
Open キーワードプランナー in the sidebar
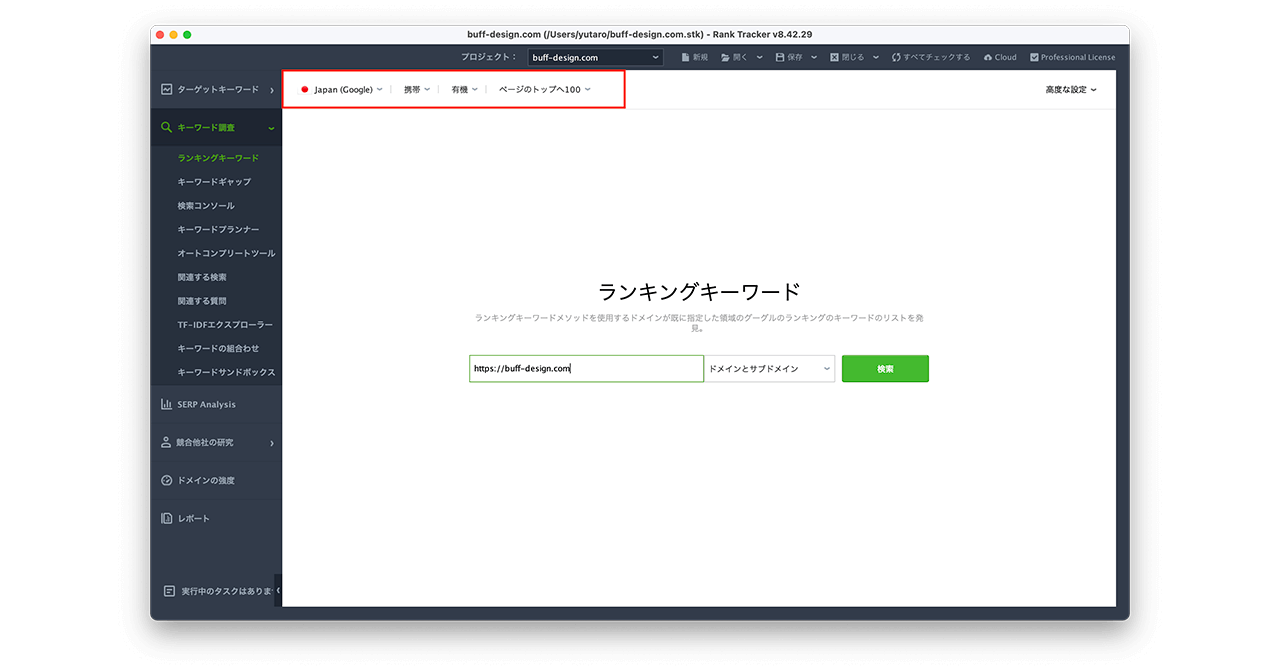pos(218,230)
